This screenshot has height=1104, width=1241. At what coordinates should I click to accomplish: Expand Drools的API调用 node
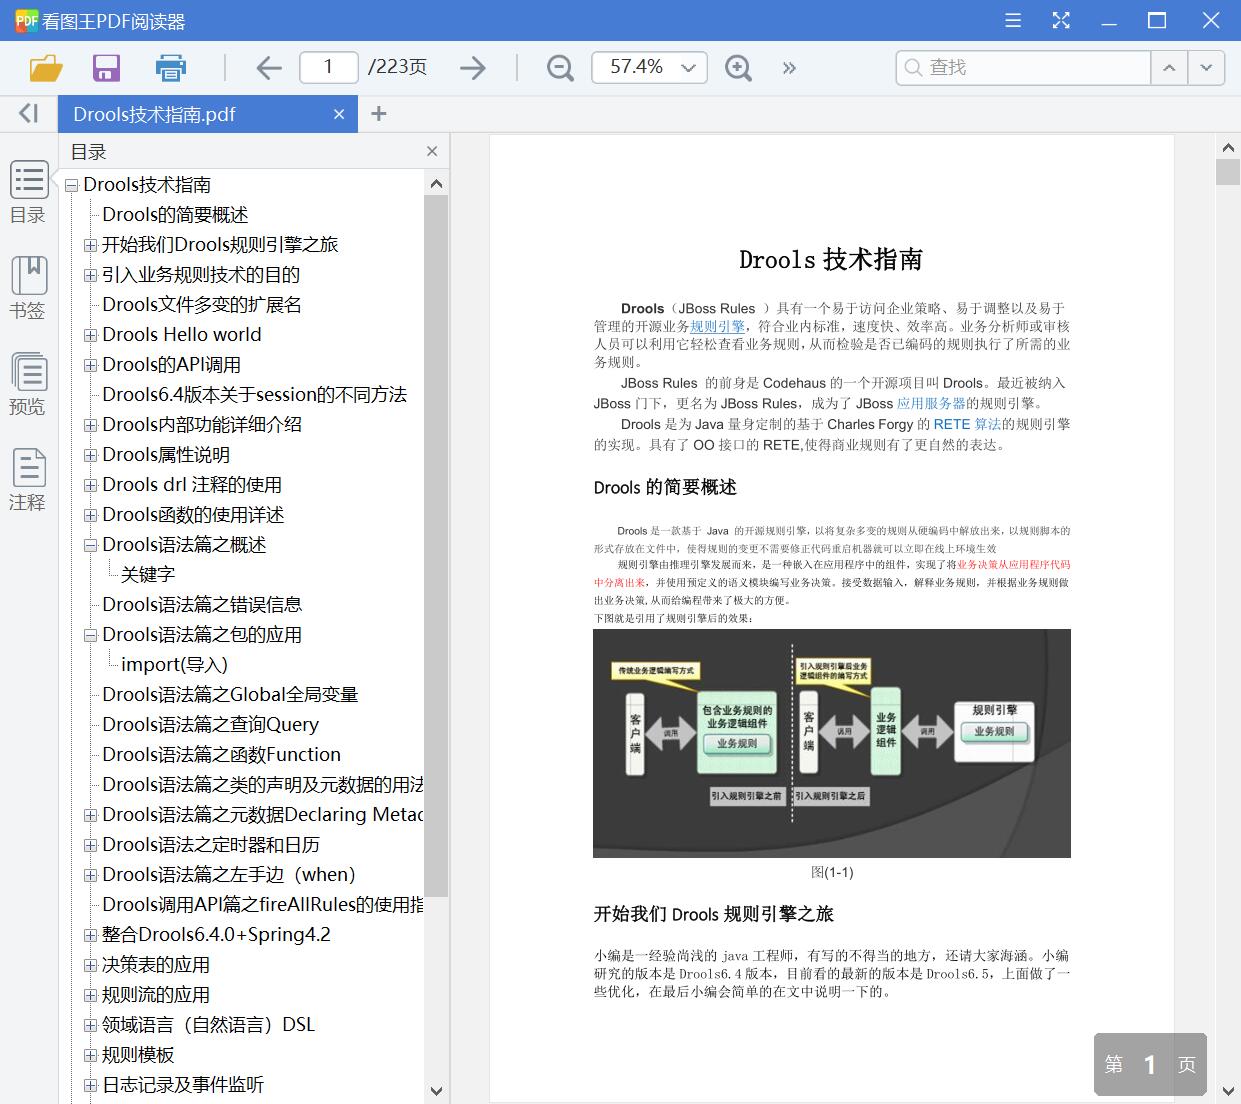coord(90,365)
